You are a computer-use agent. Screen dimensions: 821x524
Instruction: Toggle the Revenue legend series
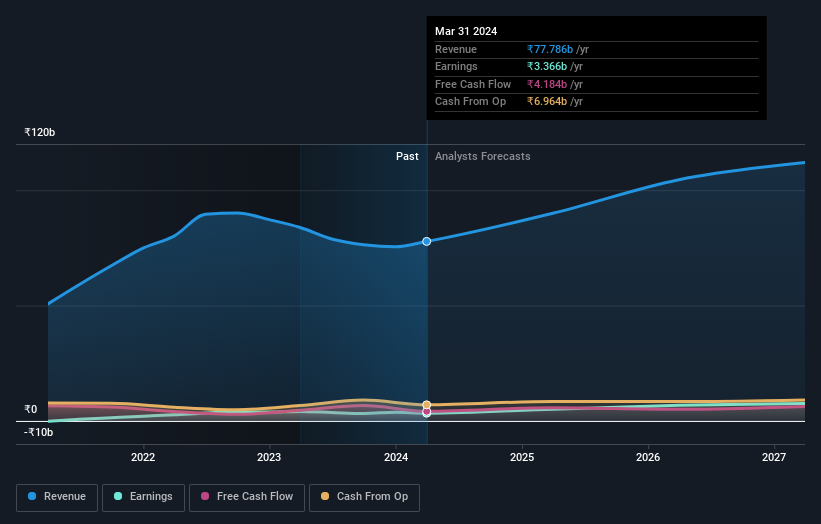click(x=57, y=497)
